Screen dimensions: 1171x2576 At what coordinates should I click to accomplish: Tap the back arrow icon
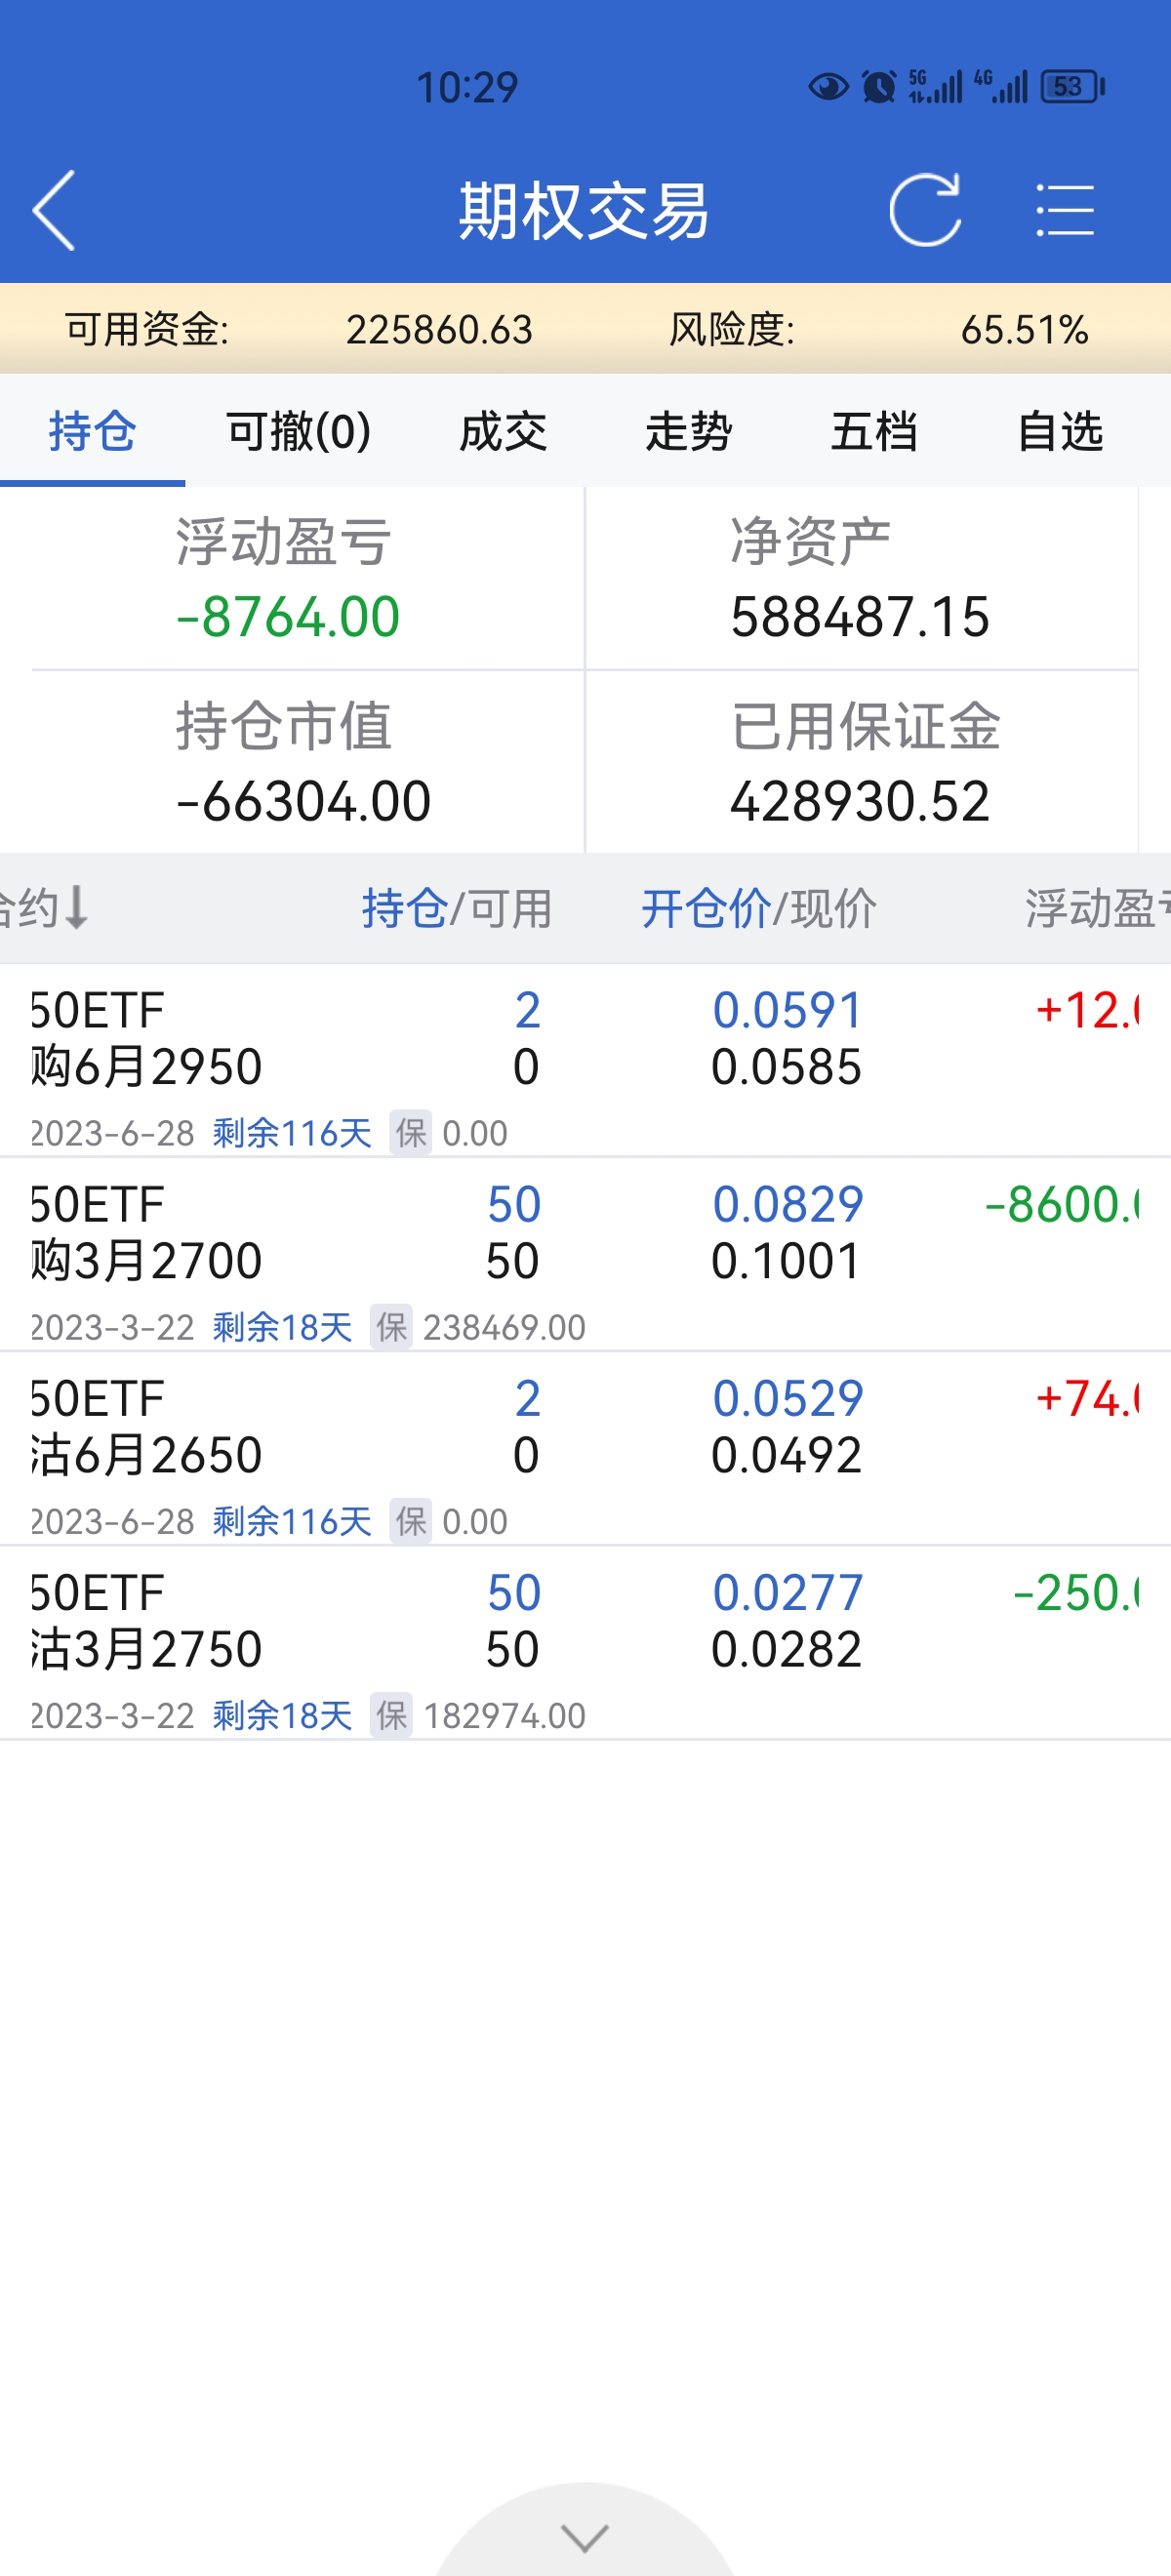click(x=54, y=210)
